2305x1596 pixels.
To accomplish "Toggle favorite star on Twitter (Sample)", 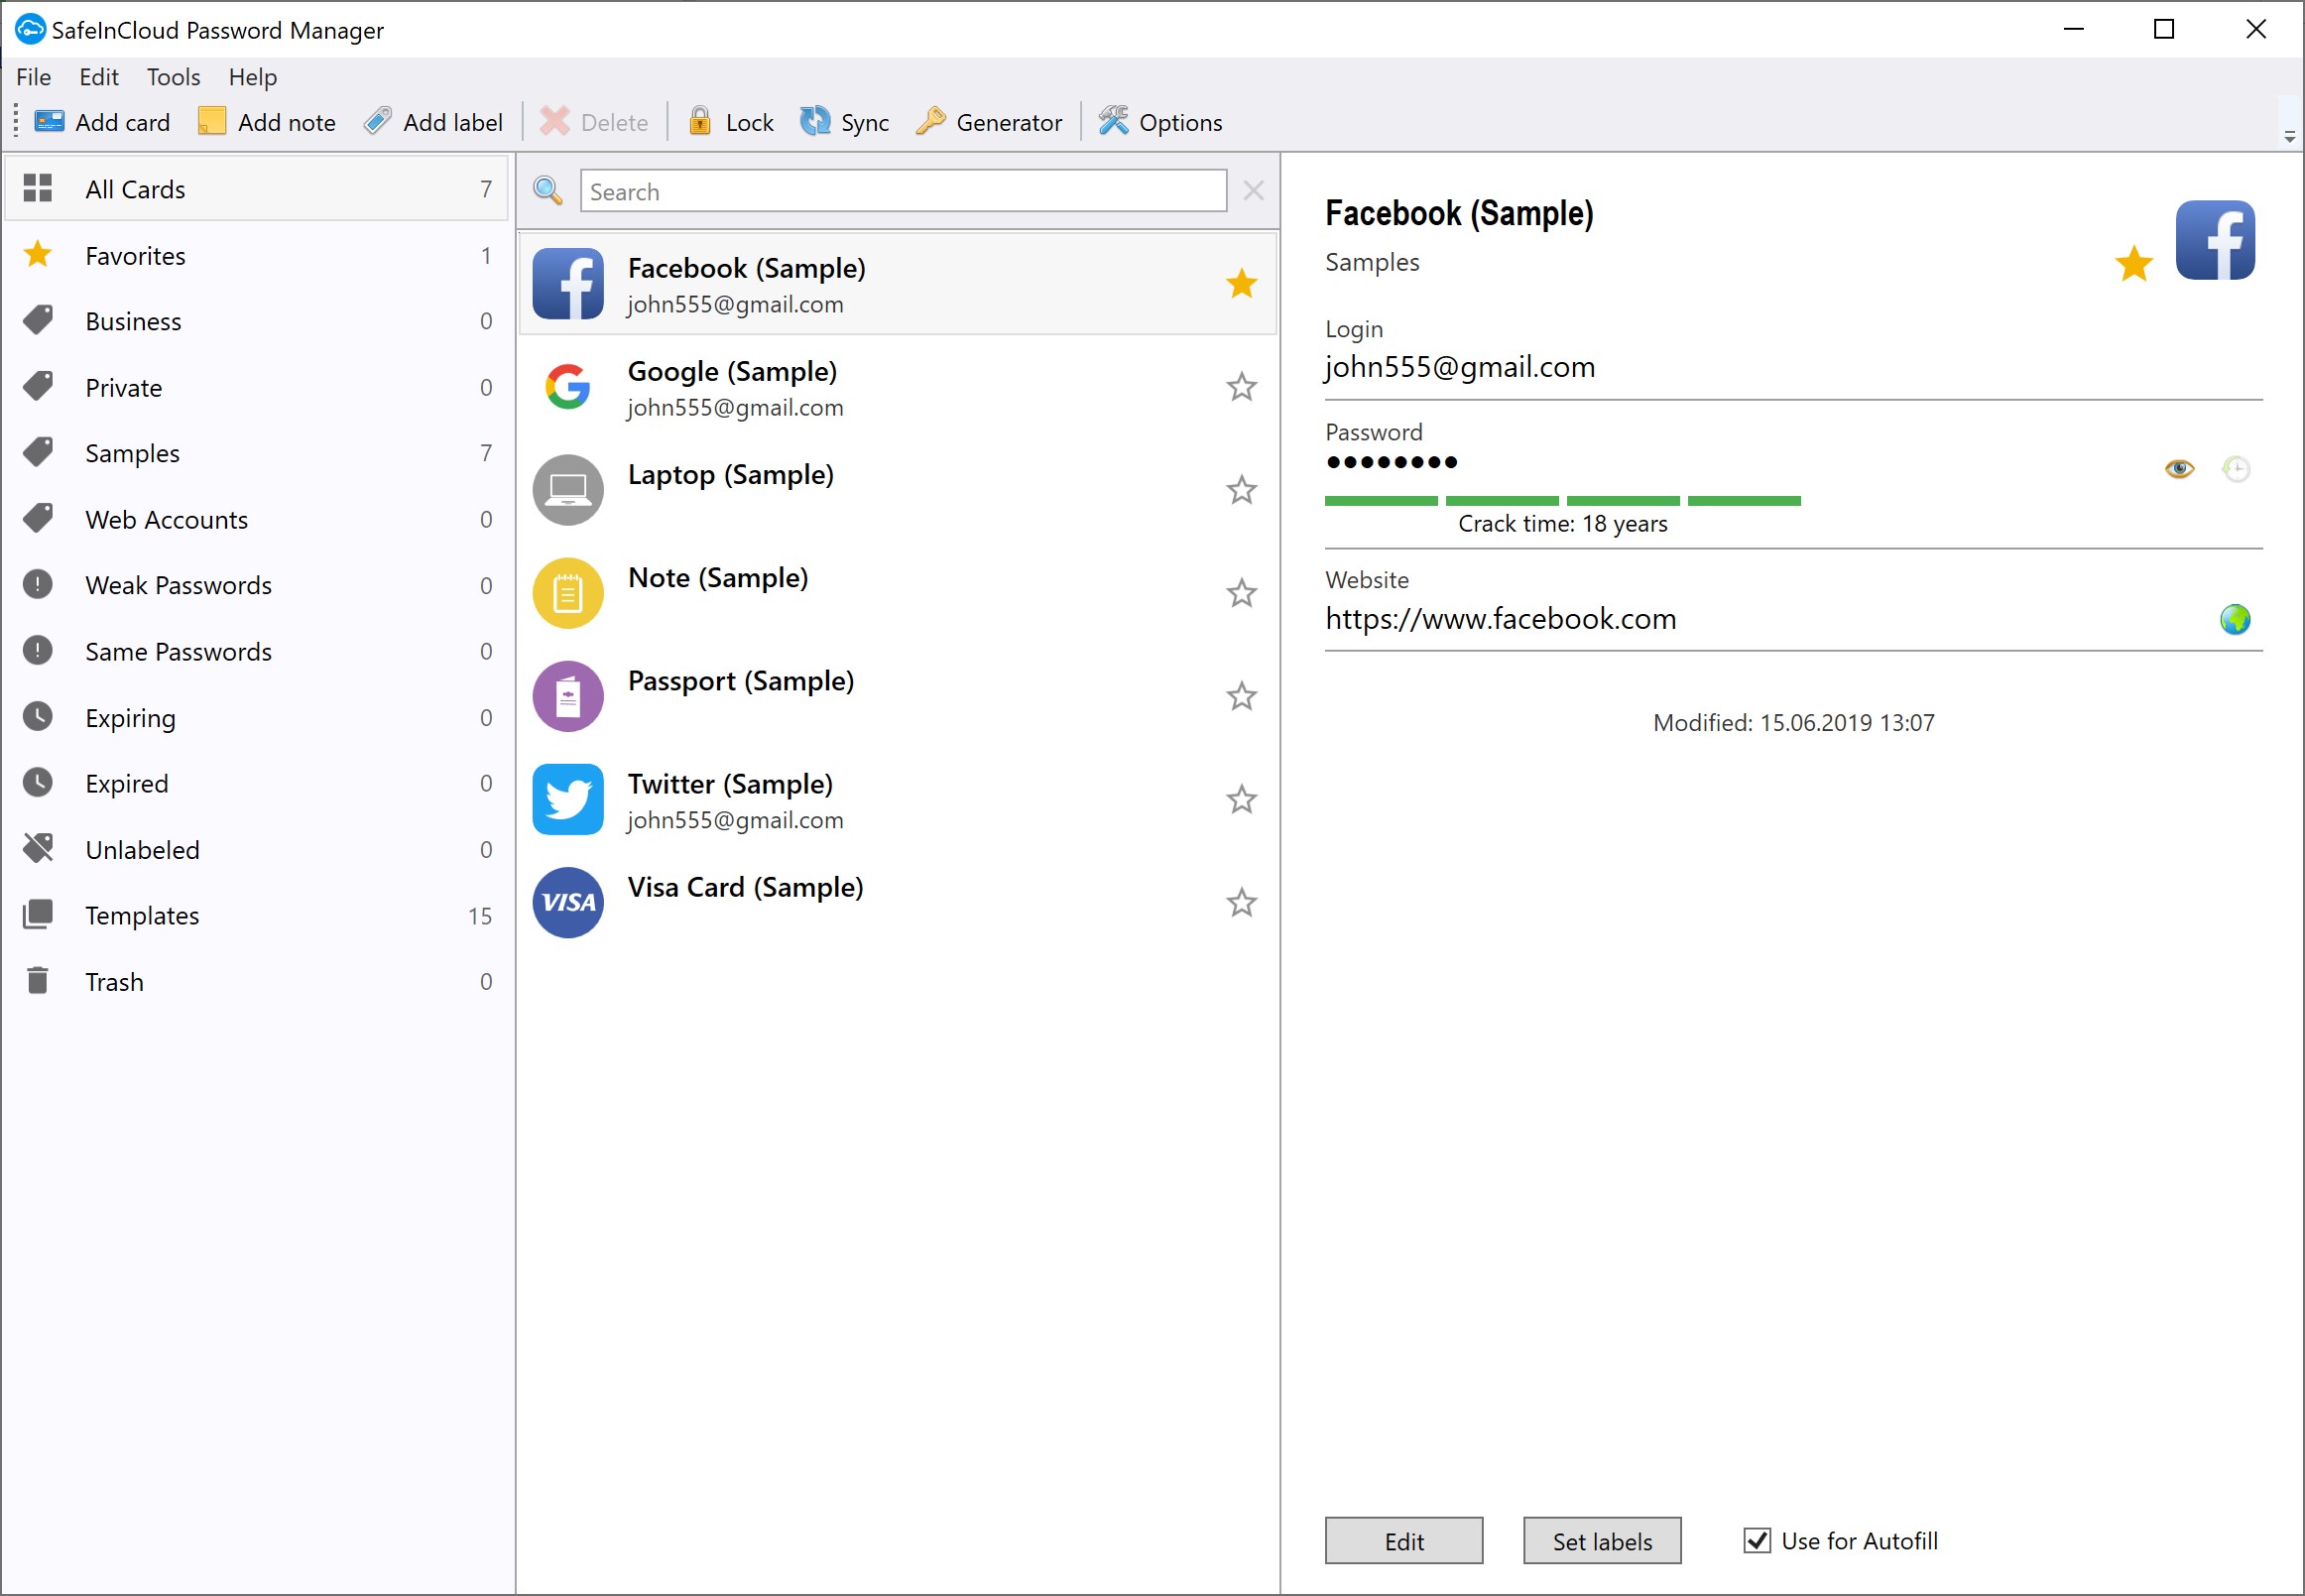I will tap(1241, 800).
